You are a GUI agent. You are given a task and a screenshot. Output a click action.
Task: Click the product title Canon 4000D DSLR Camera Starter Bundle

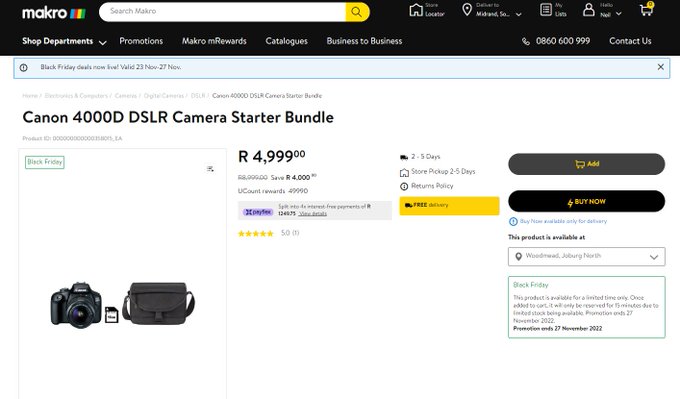coord(178,118)
